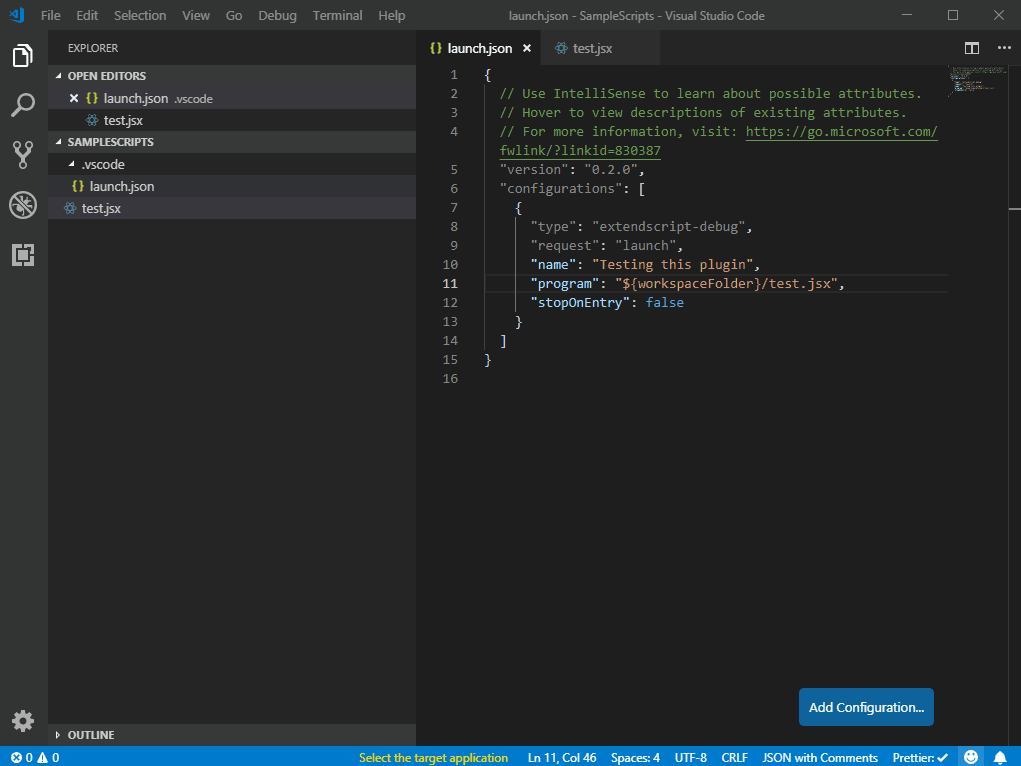This screenshot has height=766, width=1021.
Task: Click line number 1 in gutter
Action: (x=454, y=75)
